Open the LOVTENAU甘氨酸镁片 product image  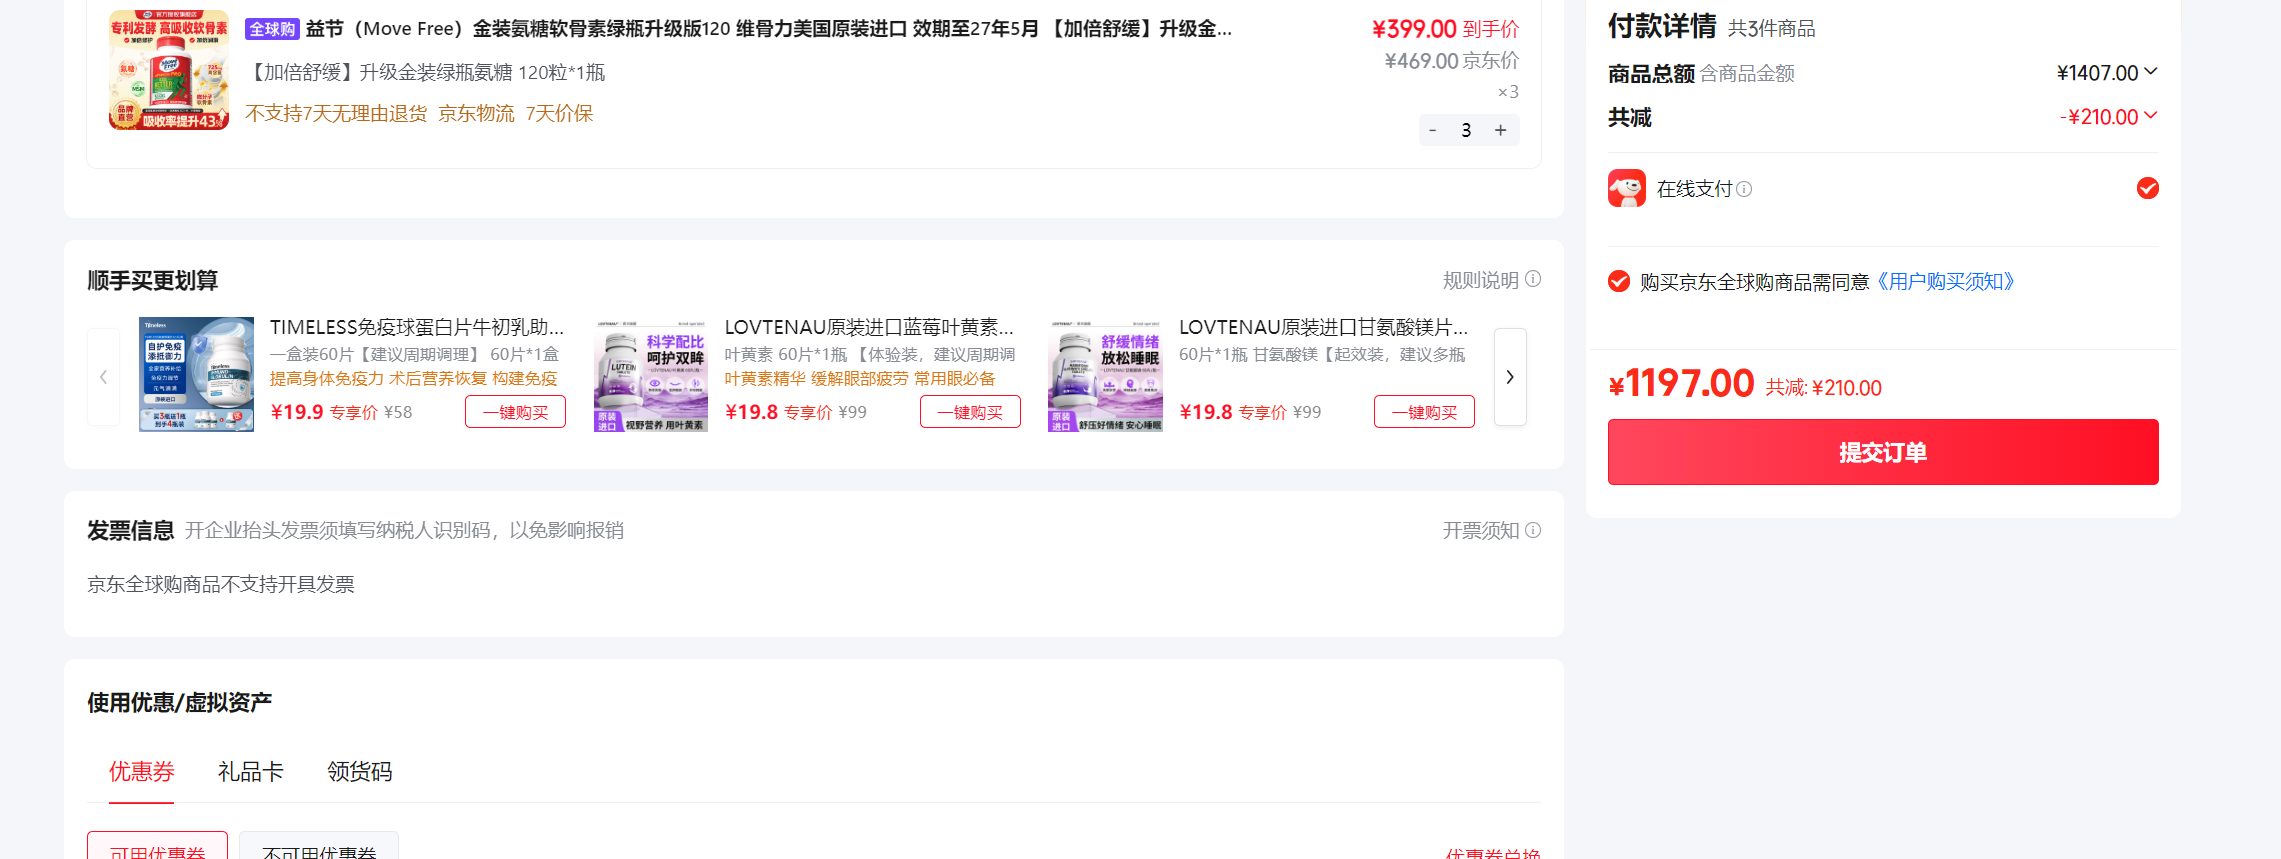coord(1105,374)
